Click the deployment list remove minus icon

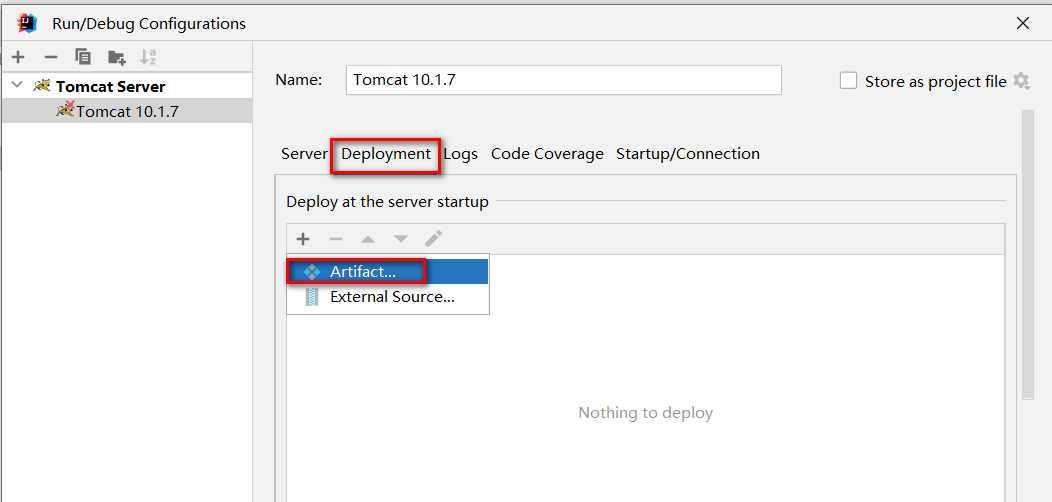336,239
